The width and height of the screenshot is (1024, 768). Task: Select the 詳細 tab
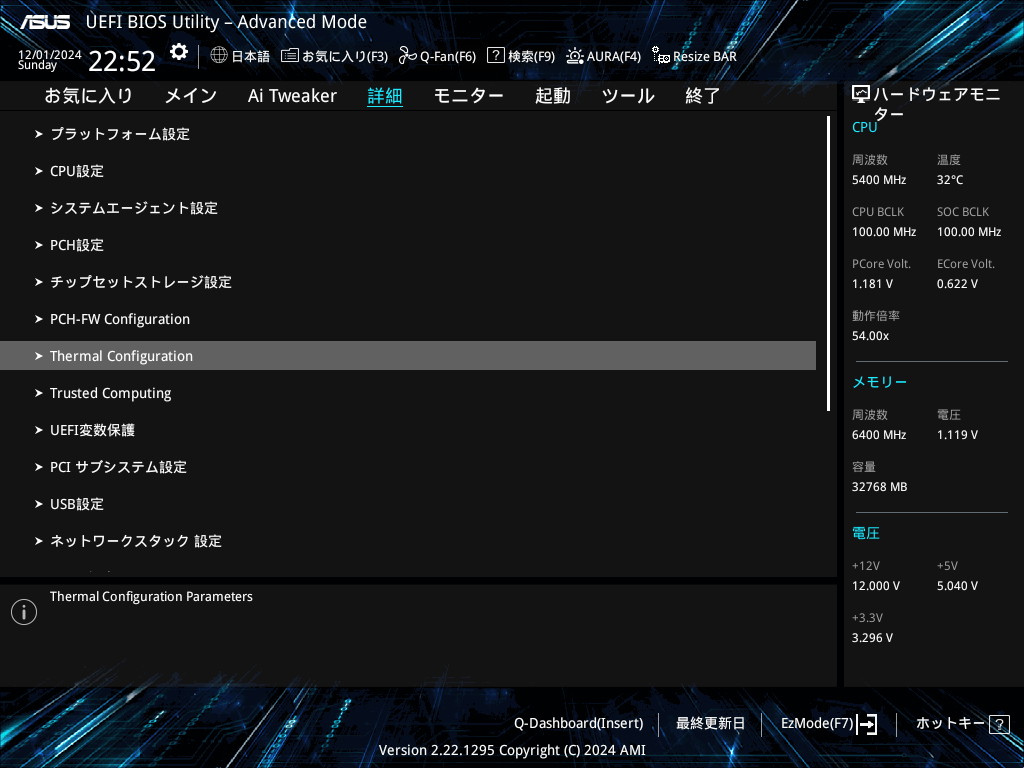point(385,96)
